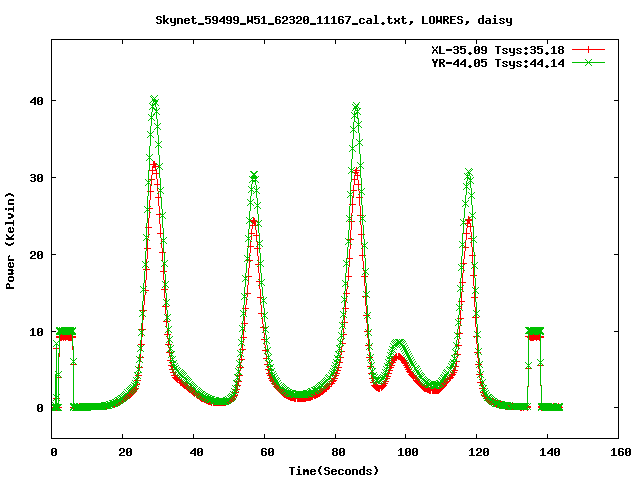Click the 10 tick label on y-axis
The height and width of the screenshot is (480, 640).
point(38,331)
